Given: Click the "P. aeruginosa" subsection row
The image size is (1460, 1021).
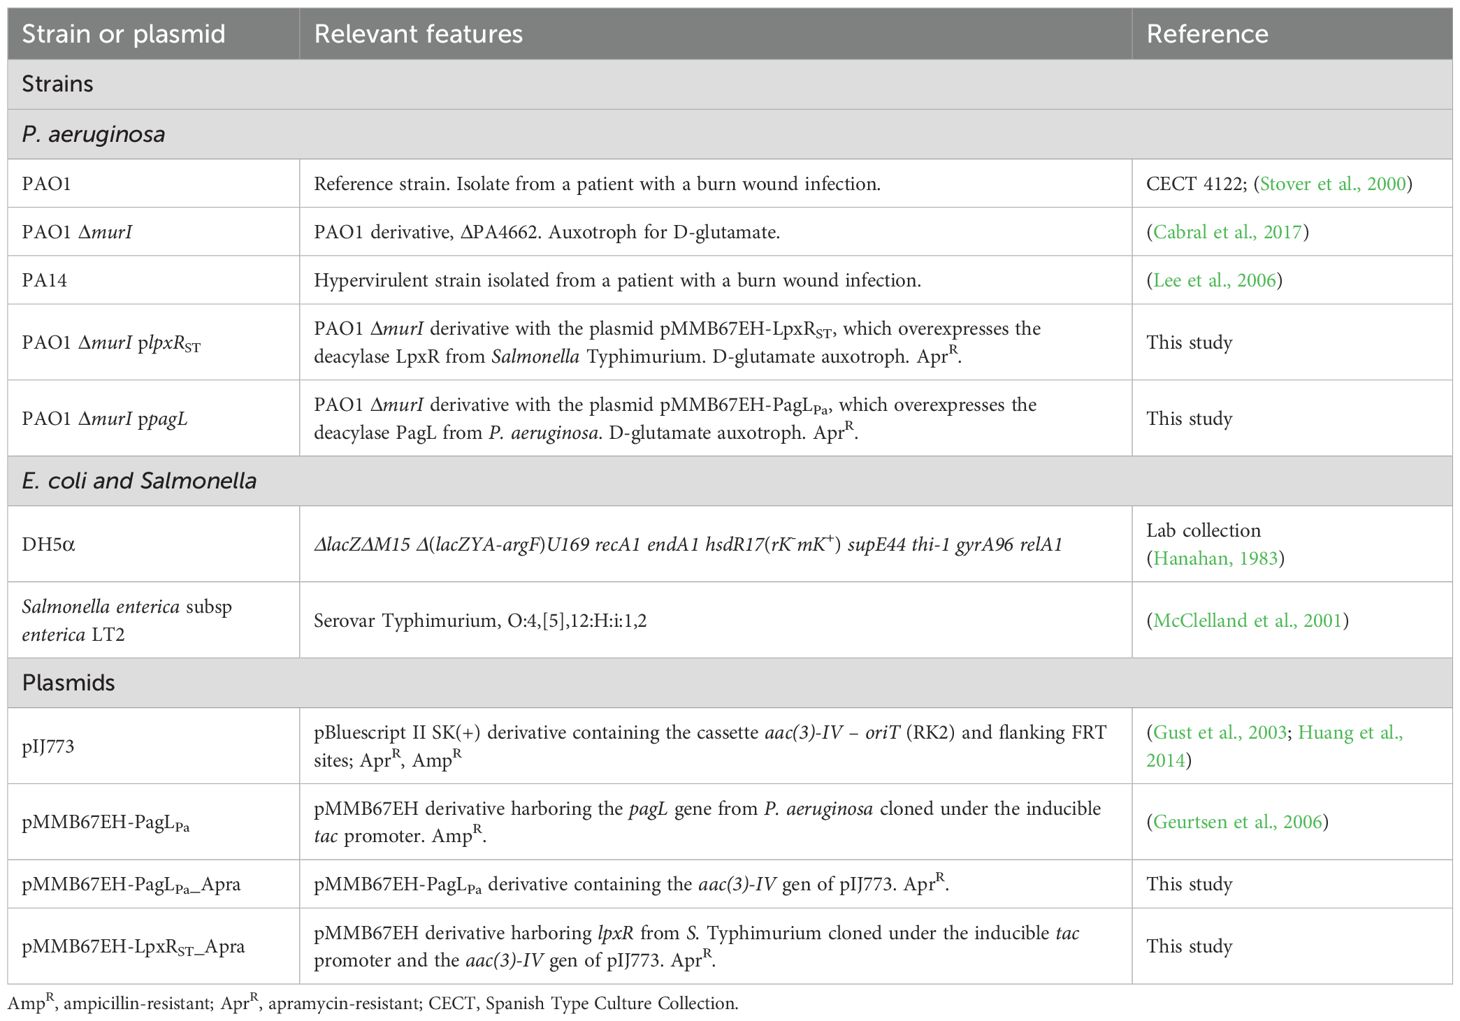Looking at the screenshot, I should click(x=93, y=134).
